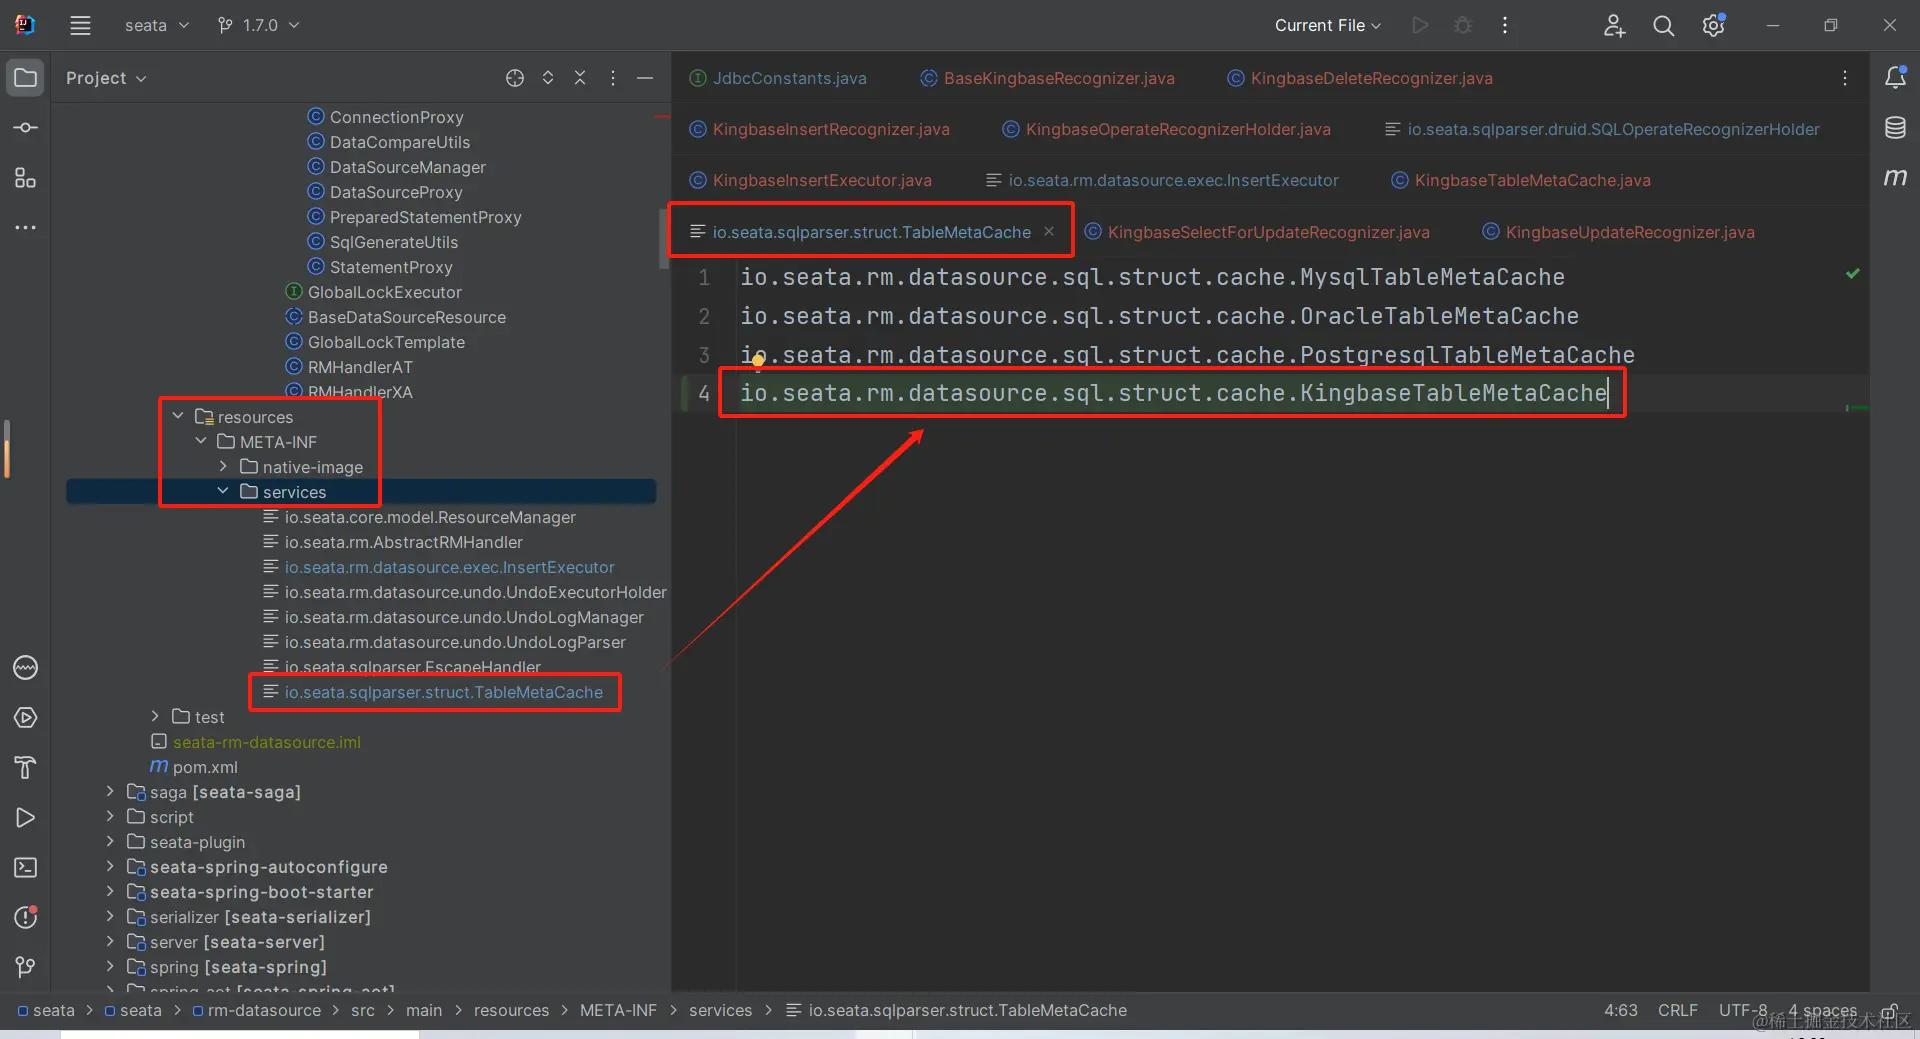This screenshot has height=1039, width=1920.
Task: Expand the saga [seata-saga] module
Action: [x=110, y=791]
